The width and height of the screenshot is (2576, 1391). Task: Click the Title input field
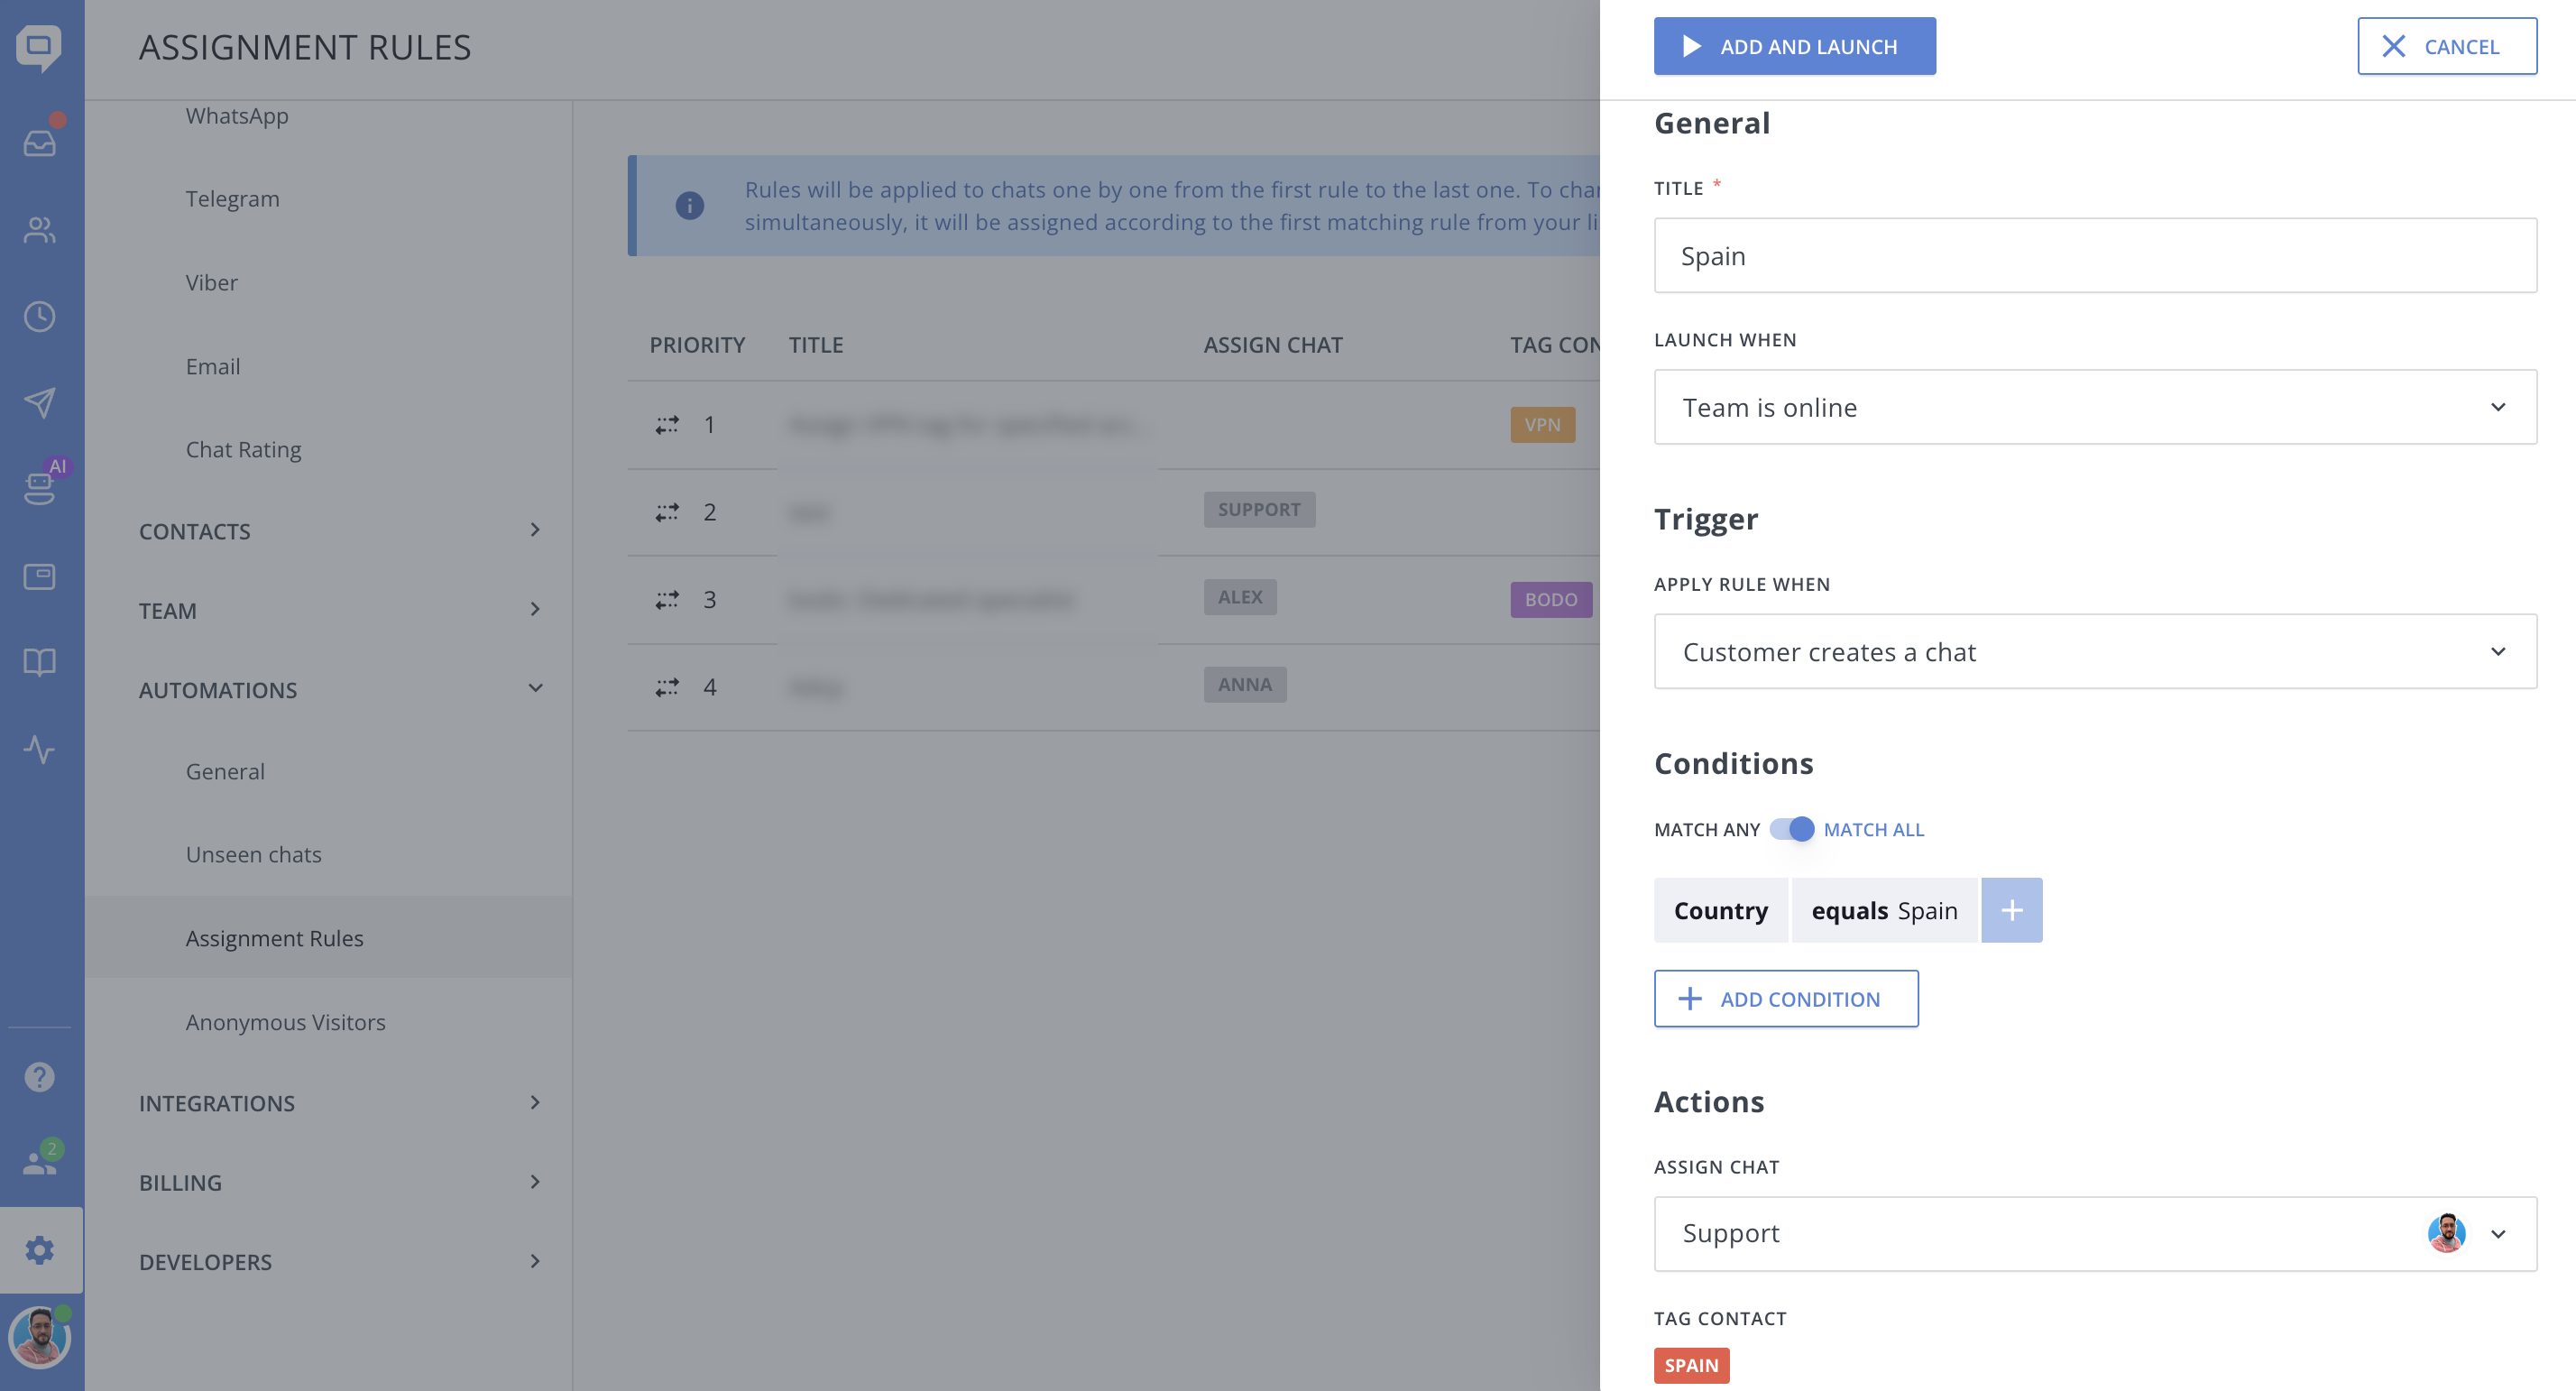(x=2095, y=256)
